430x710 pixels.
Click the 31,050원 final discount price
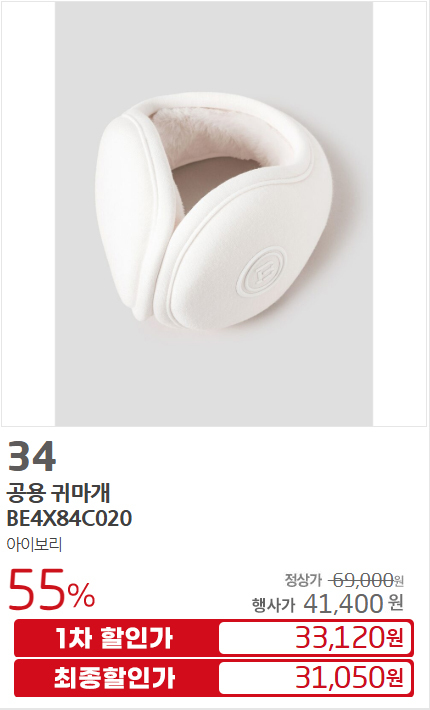[x=349, y=678]
